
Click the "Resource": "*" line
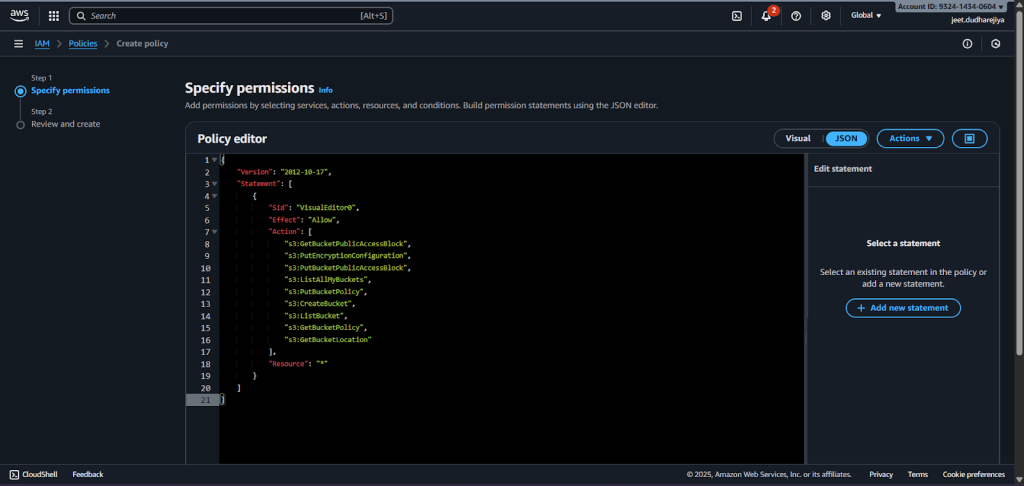(298, 364)
